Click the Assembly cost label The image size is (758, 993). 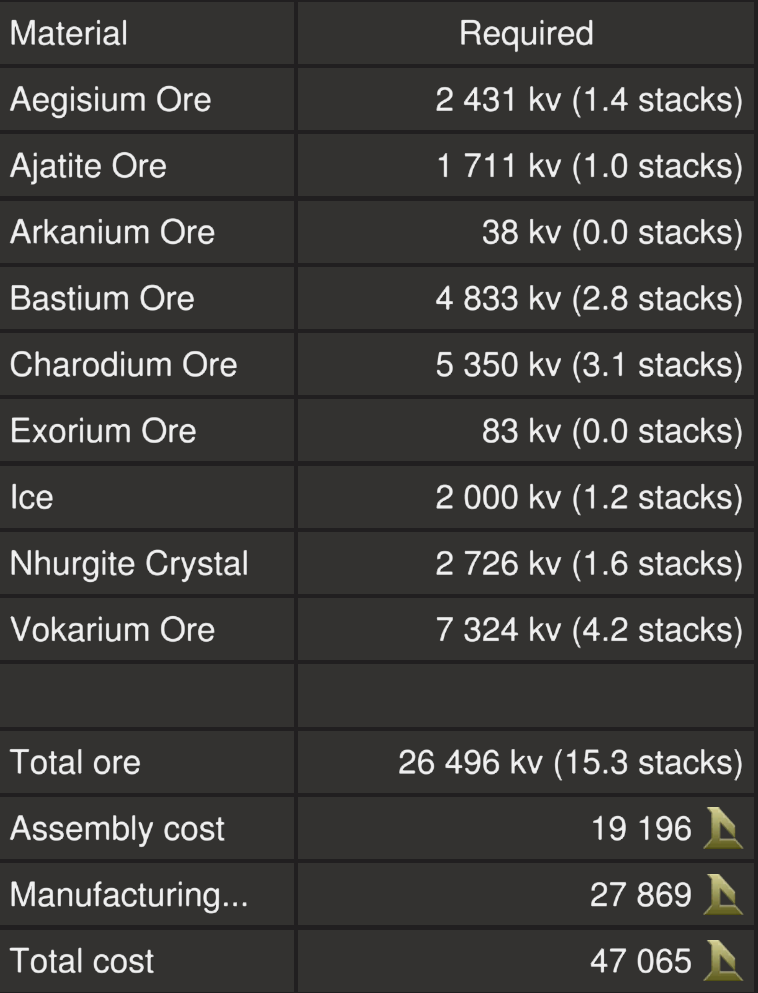[x=117, y=829]
